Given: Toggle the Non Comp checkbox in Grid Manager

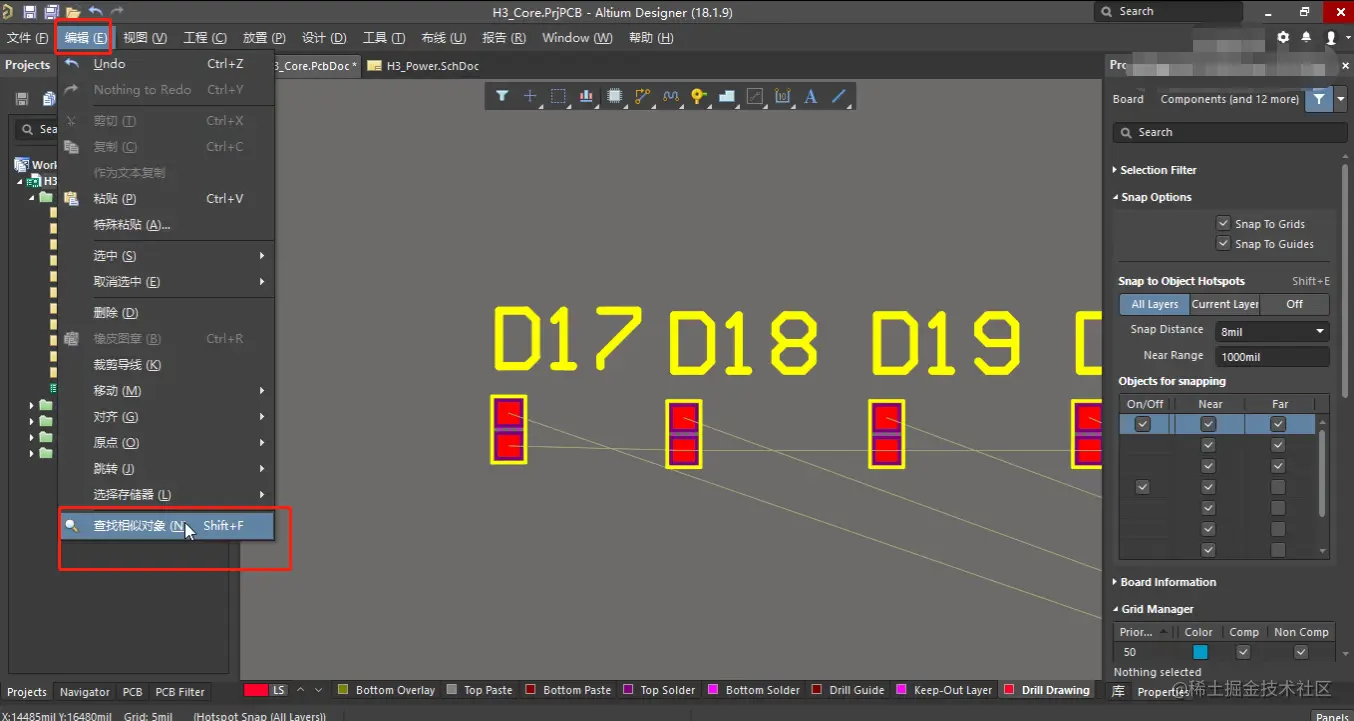Looking at the screenshot, I should point(1301,652).
